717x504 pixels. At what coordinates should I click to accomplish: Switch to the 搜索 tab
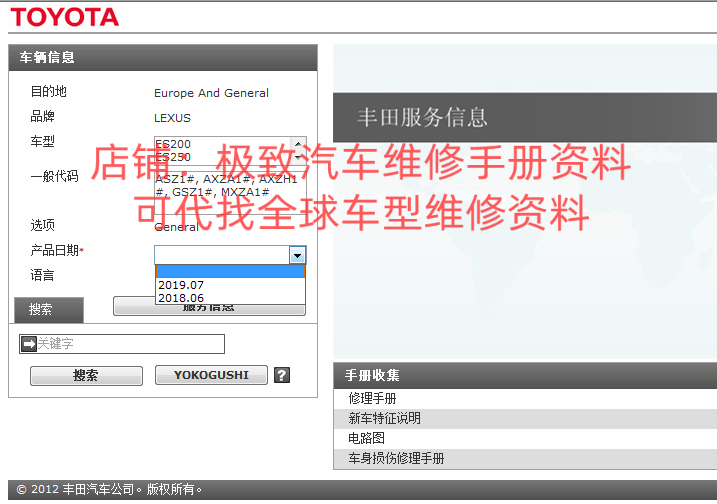point(49,310)
